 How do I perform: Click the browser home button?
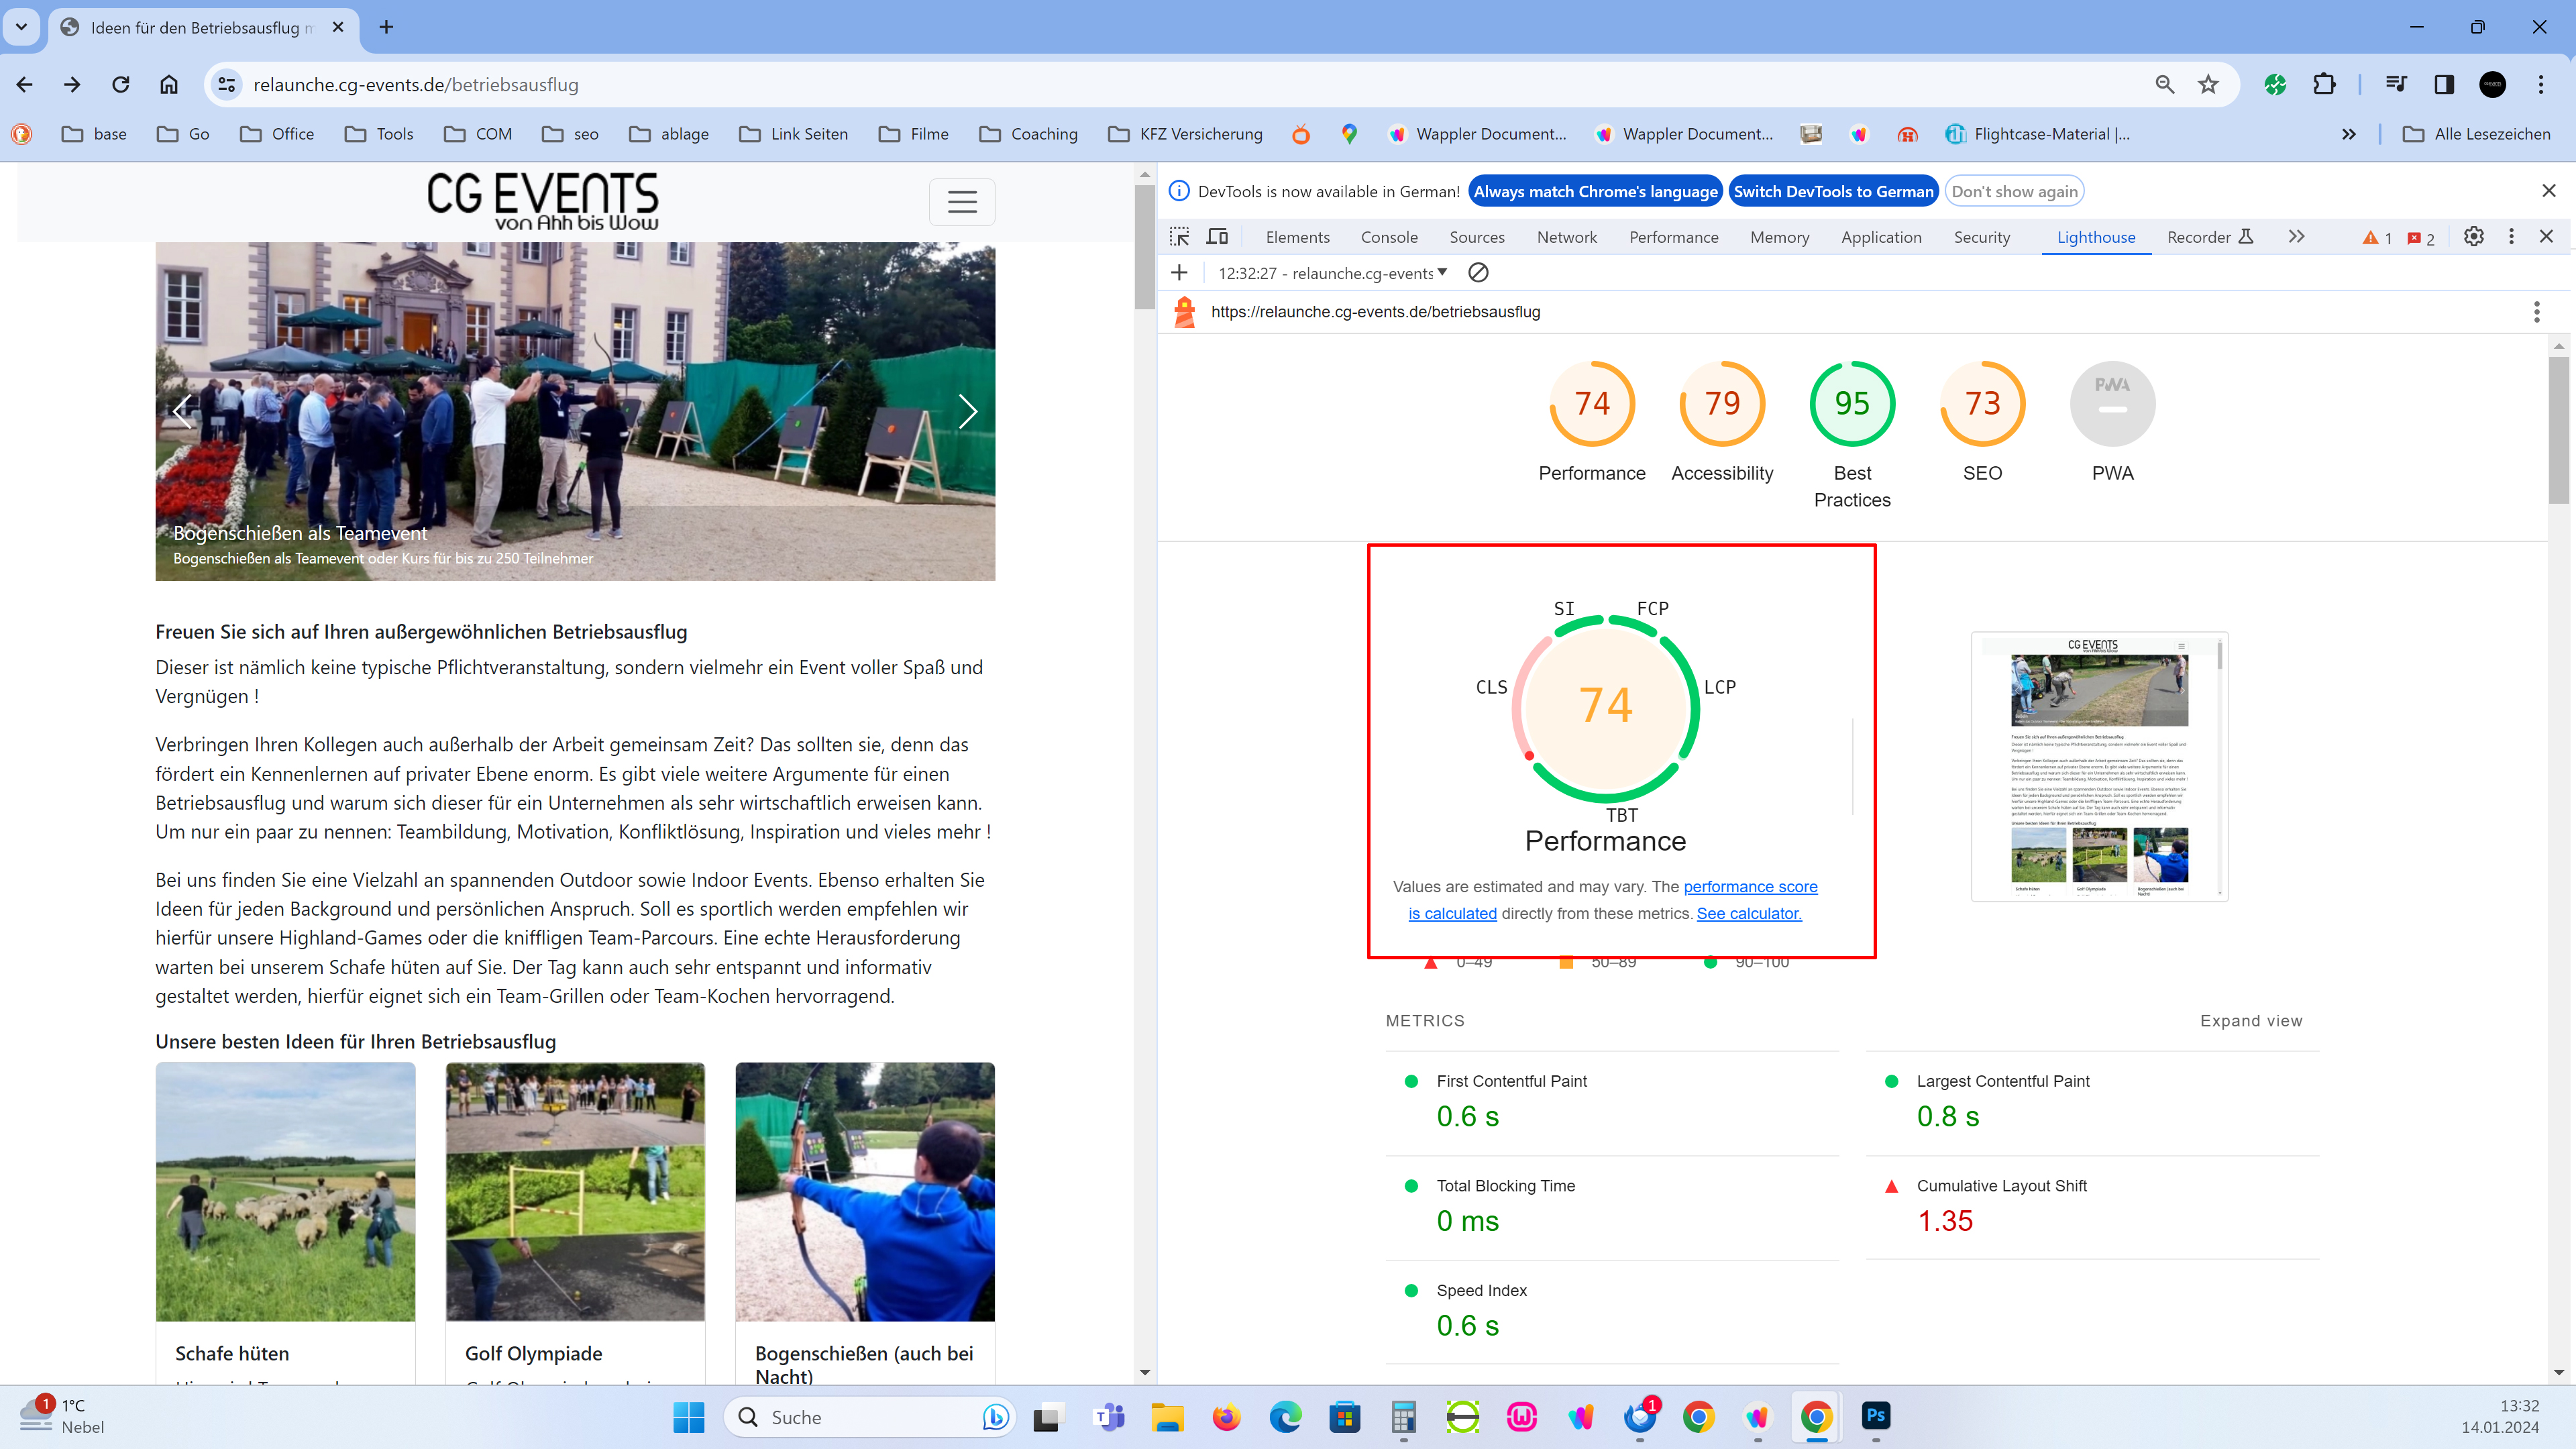pos(169,85)
